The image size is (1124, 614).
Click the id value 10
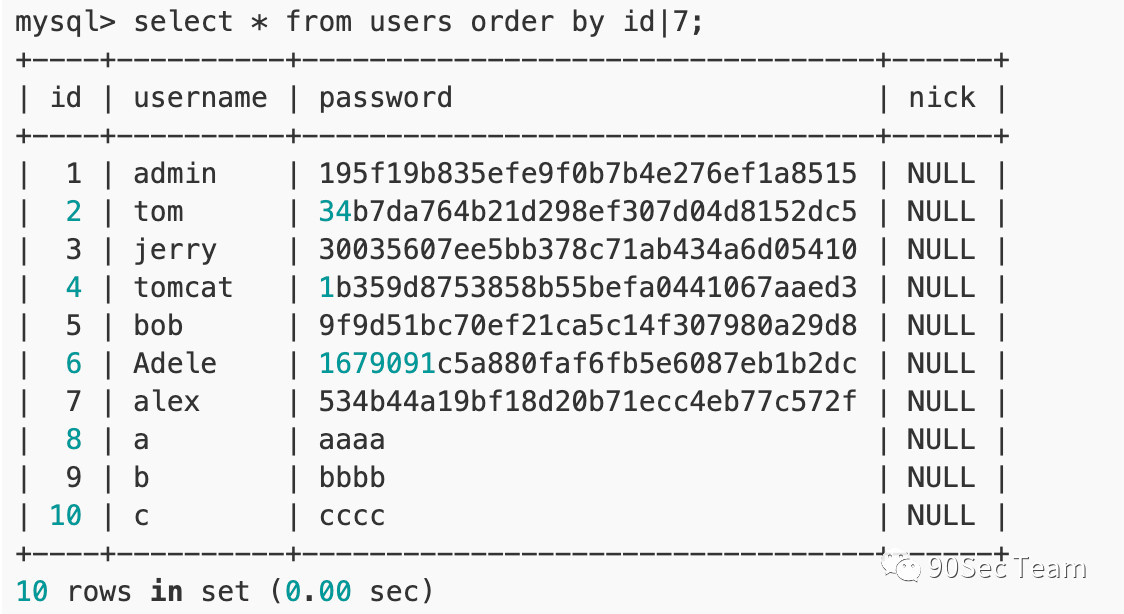point(66,515)
